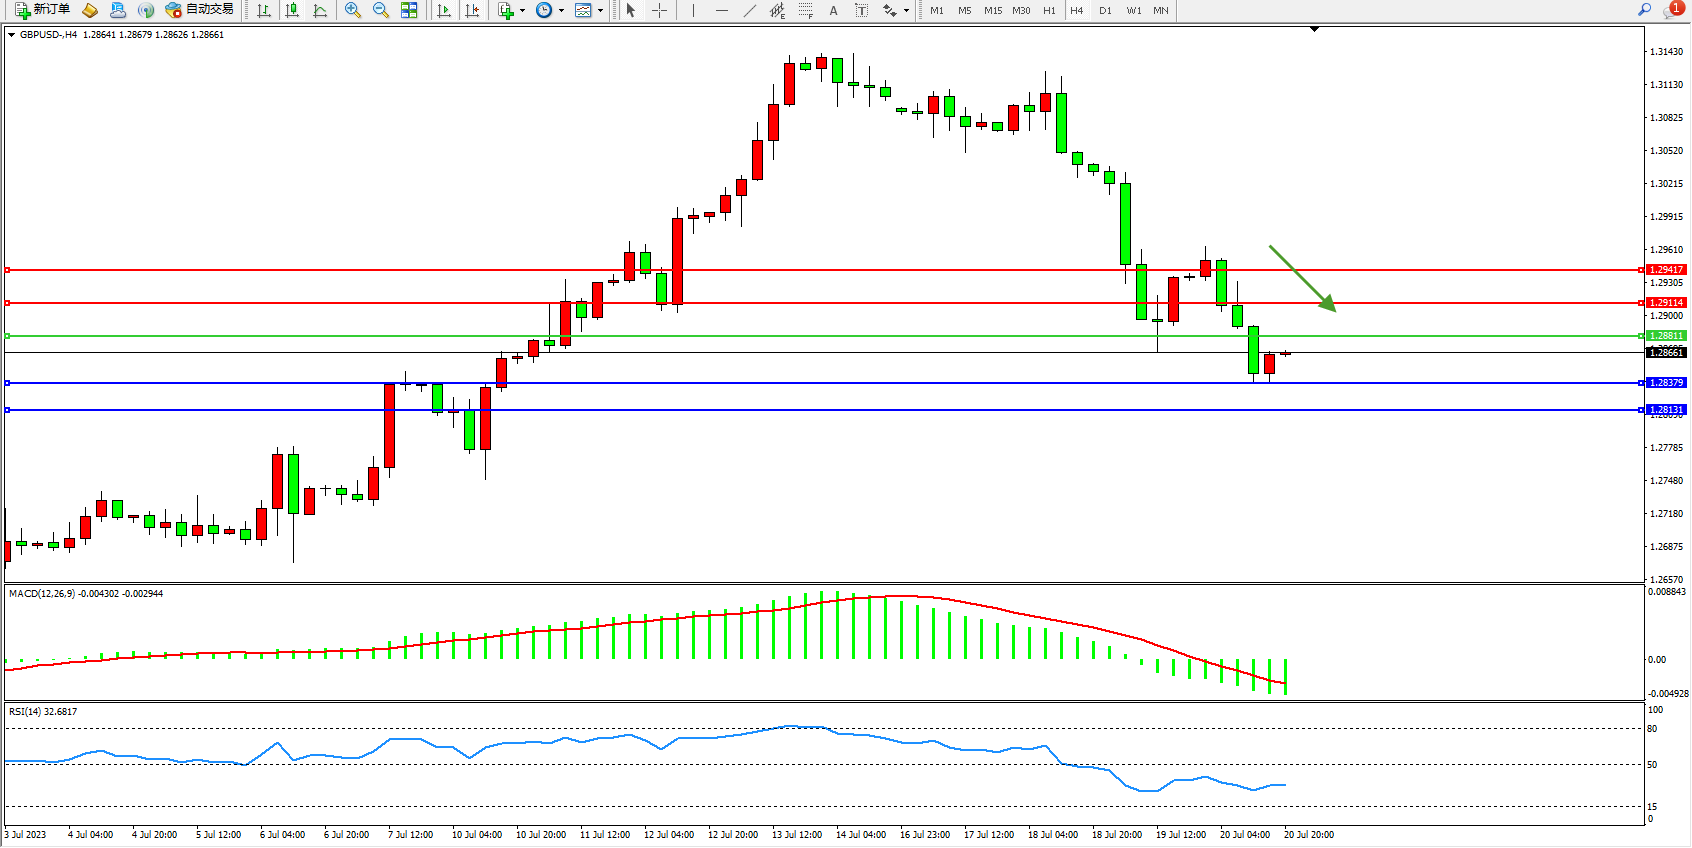Viewport: 1692px width, 848px height.
Task: Zoom out of the chart
Action: click(380, 10)
